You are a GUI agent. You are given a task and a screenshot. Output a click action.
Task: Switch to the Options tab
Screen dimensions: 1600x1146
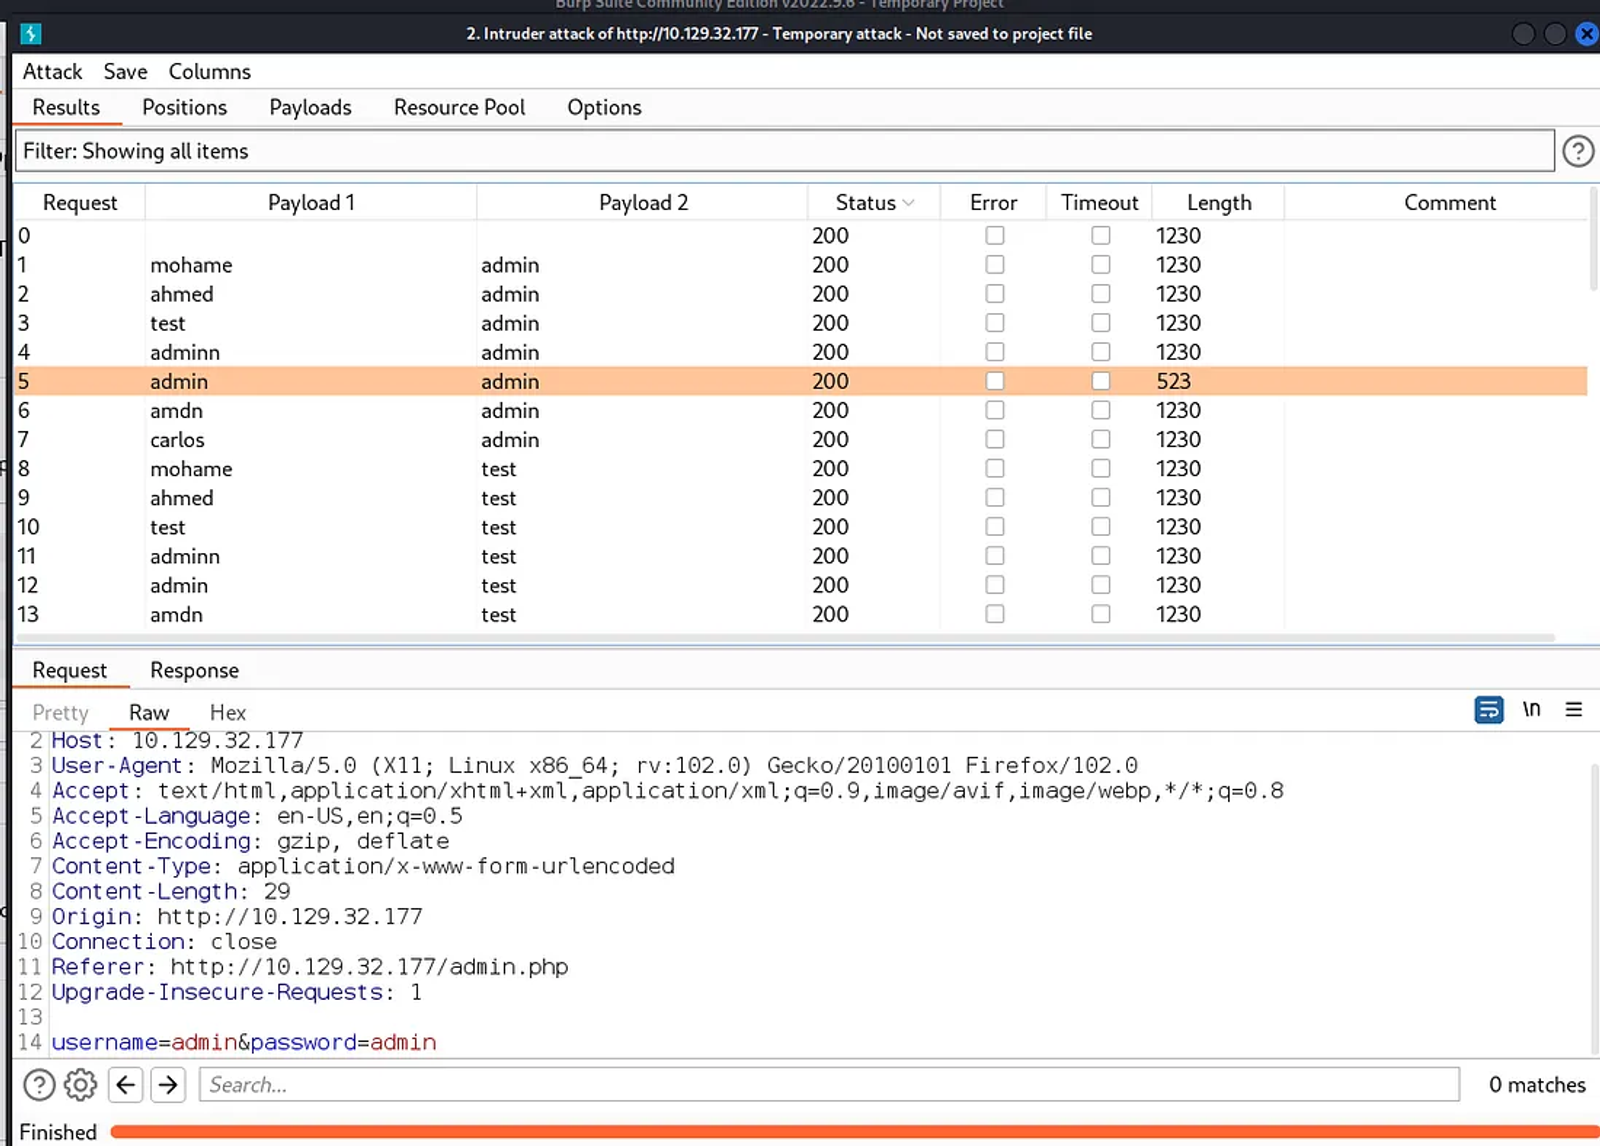tap(604, 108)
